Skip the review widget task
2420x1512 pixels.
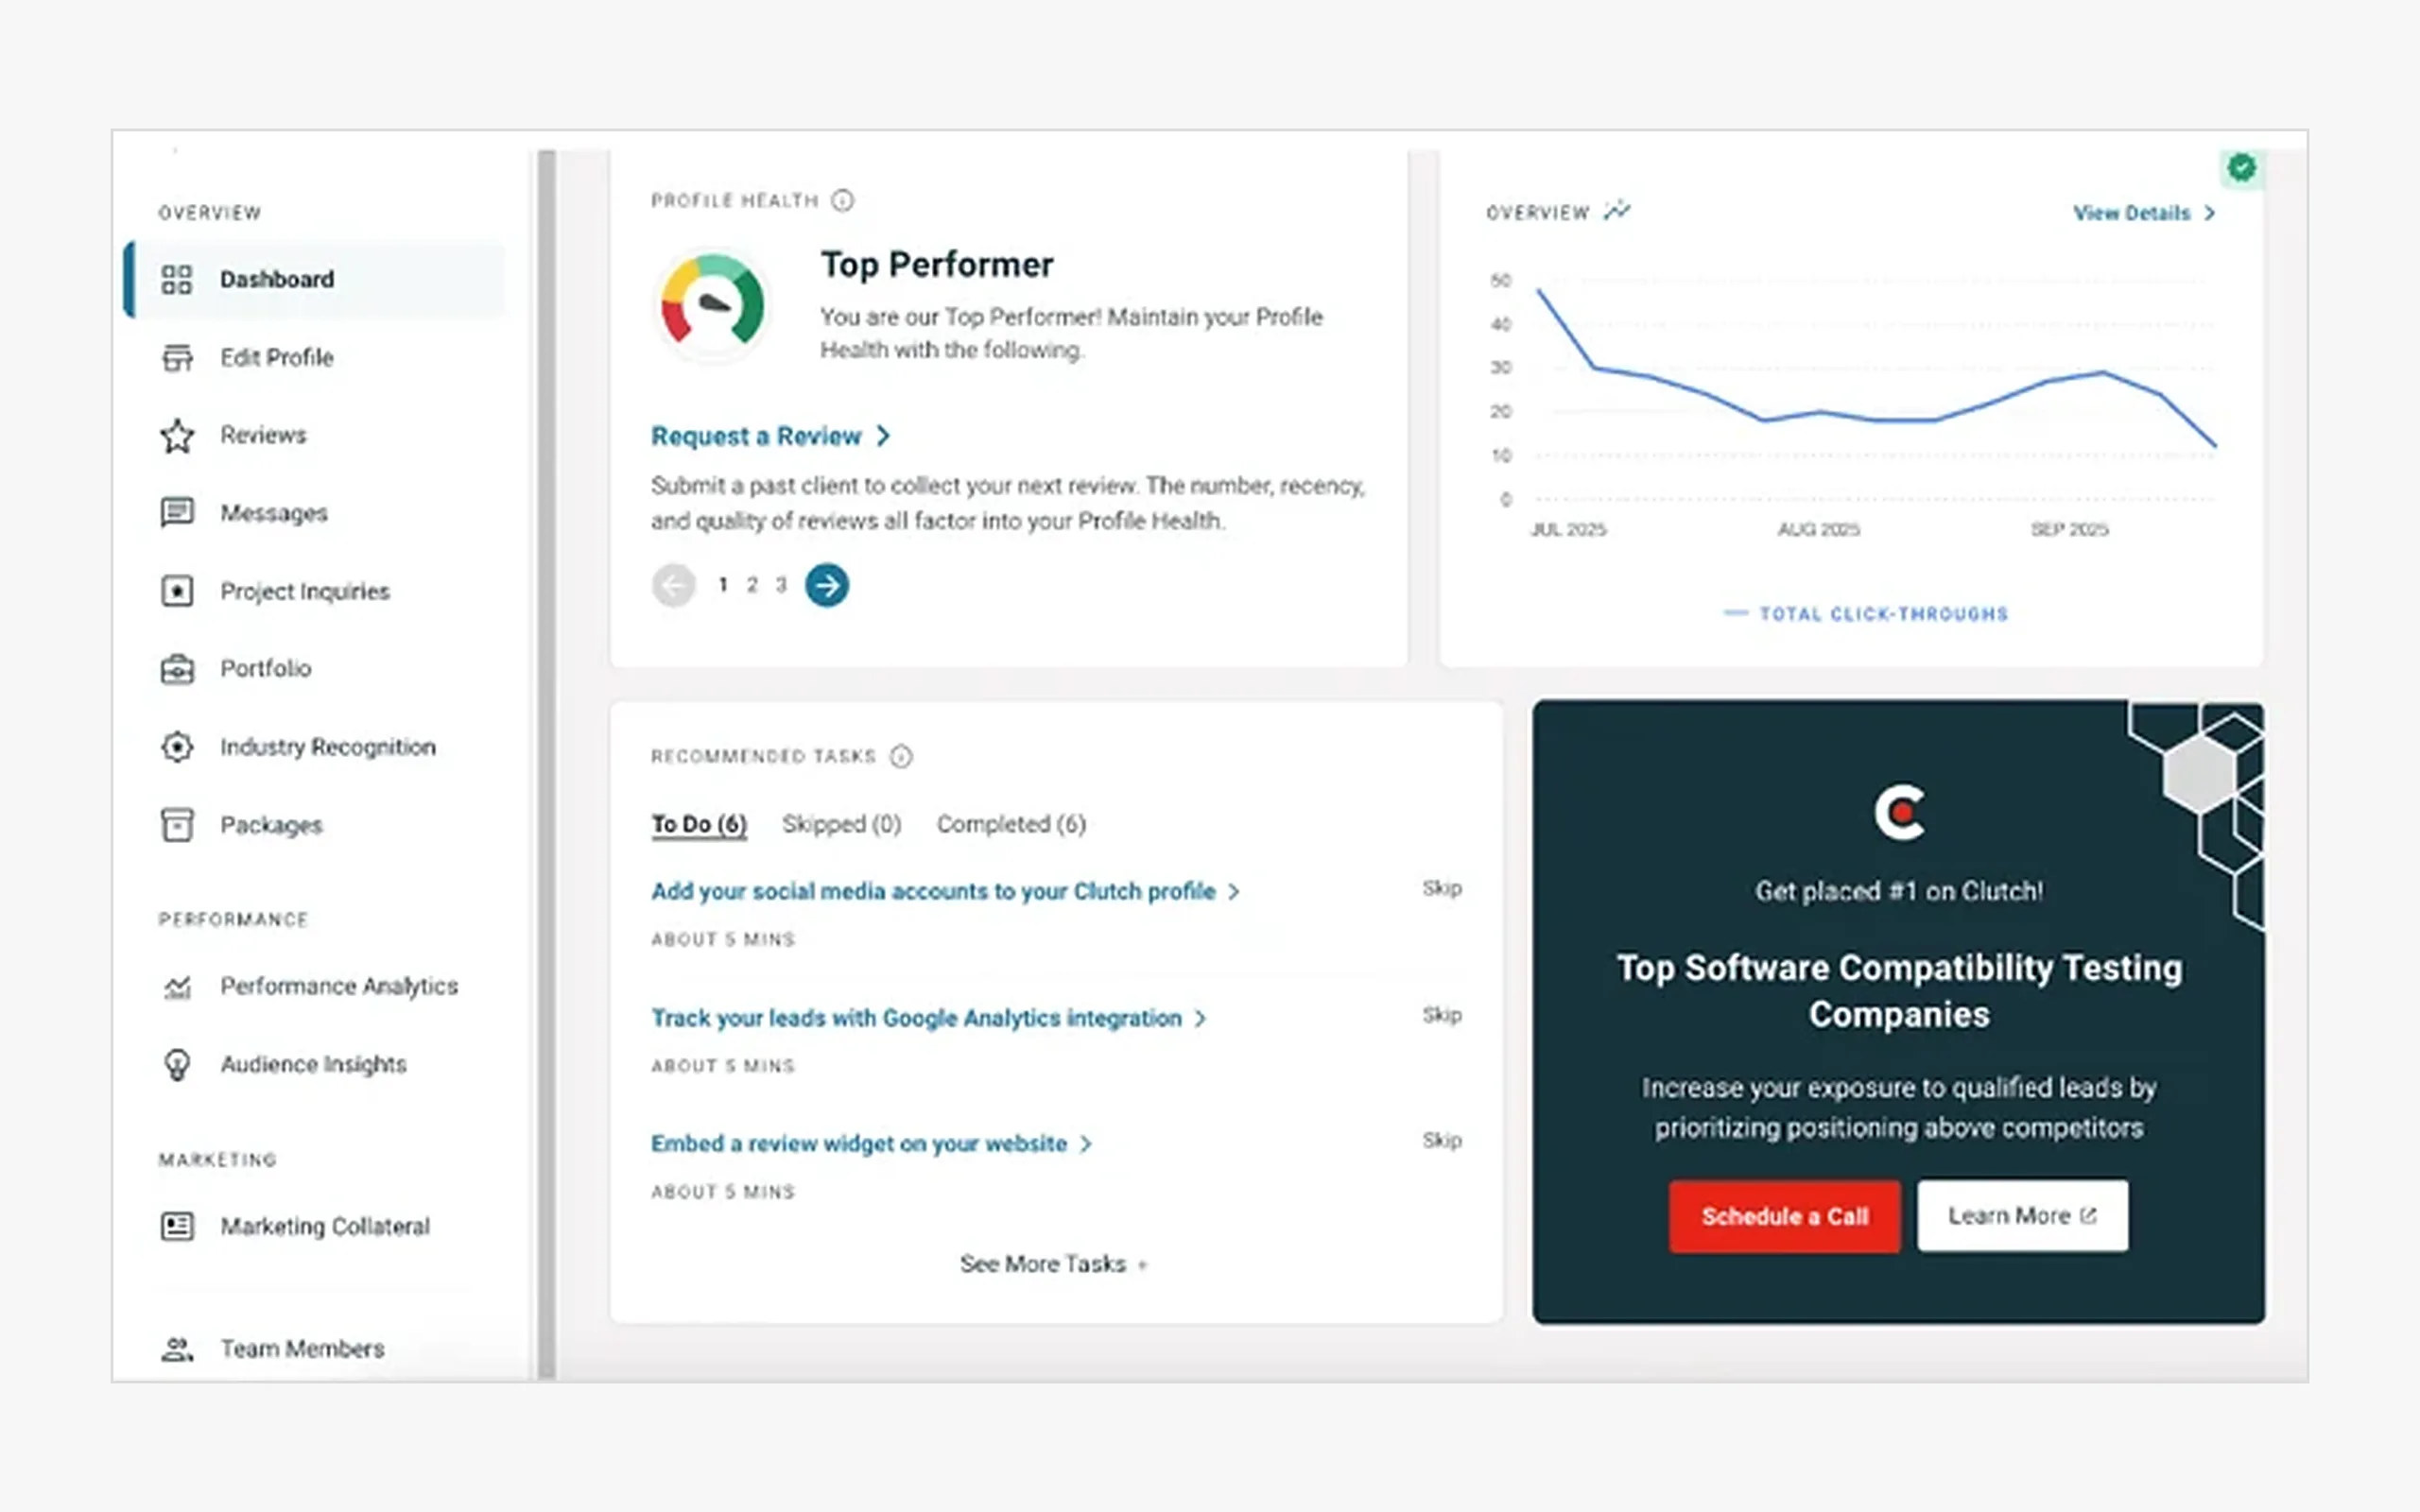(x=1442, y=1140)
